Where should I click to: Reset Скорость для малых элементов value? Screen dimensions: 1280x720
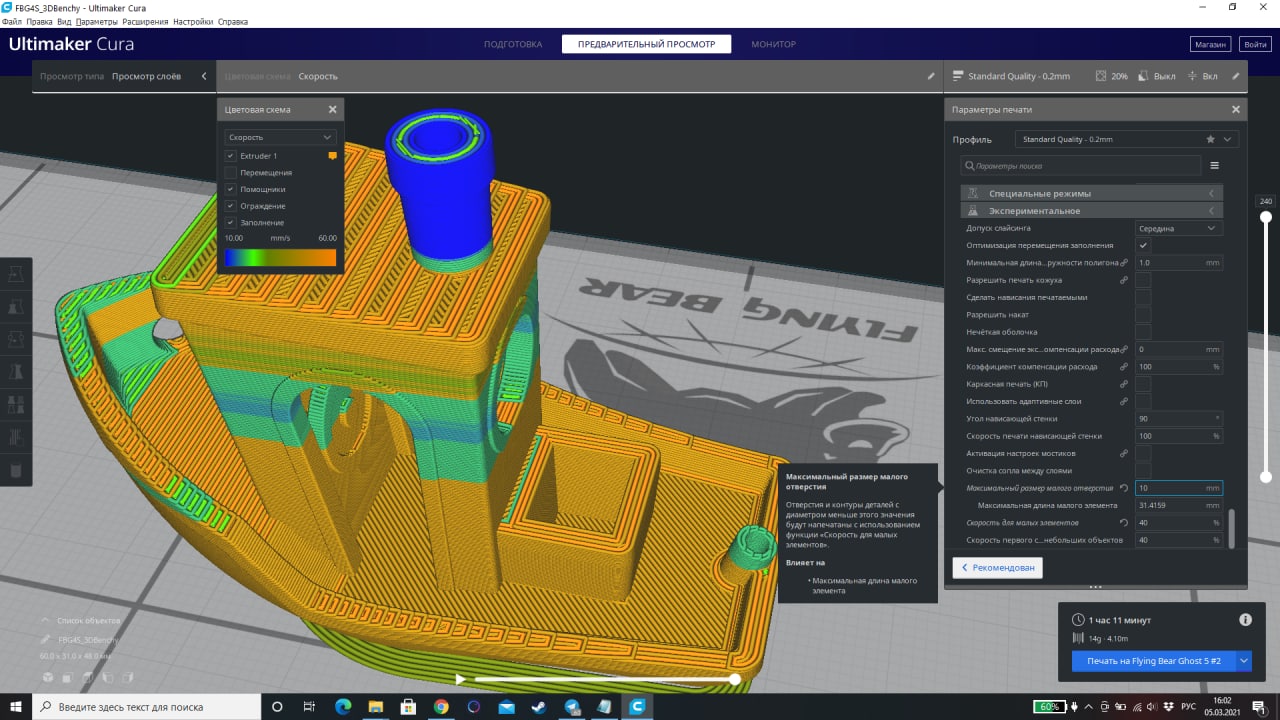coord(1124,523)
